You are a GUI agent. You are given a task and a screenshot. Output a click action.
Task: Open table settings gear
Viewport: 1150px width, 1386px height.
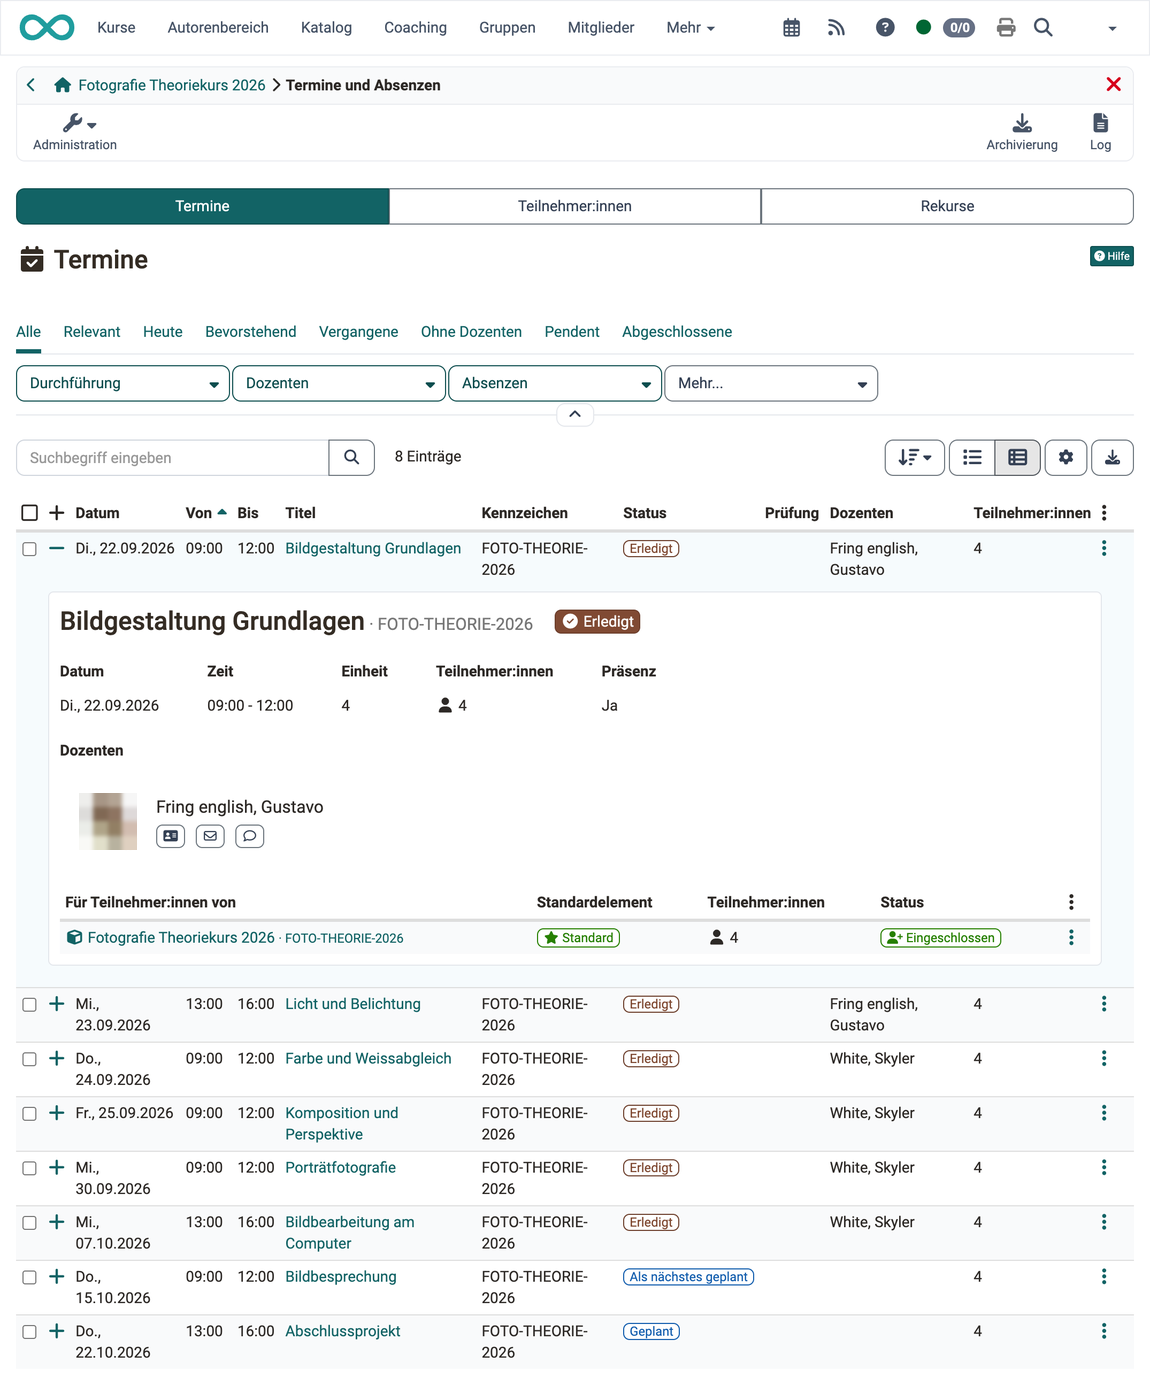coord(1066,458)
